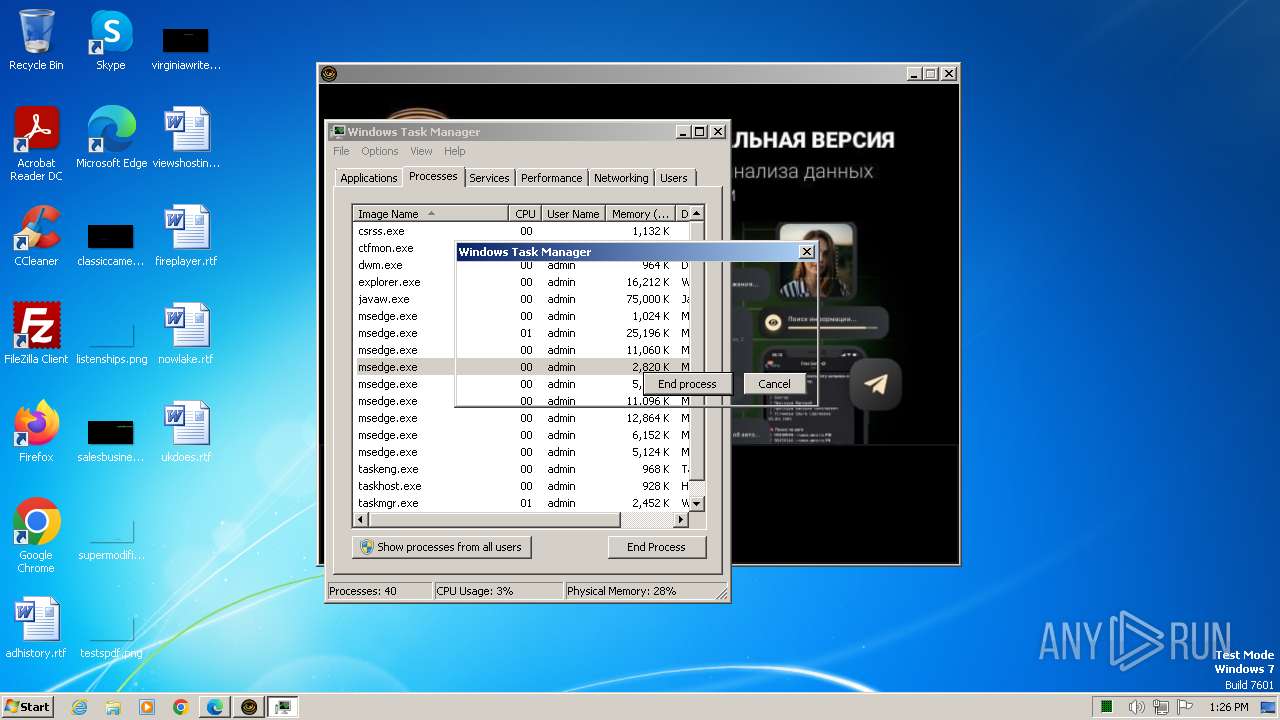The width and height of the screenshot is (1280, 720).
Task: Open Task Manager View menu
Action: pos(421,151)
